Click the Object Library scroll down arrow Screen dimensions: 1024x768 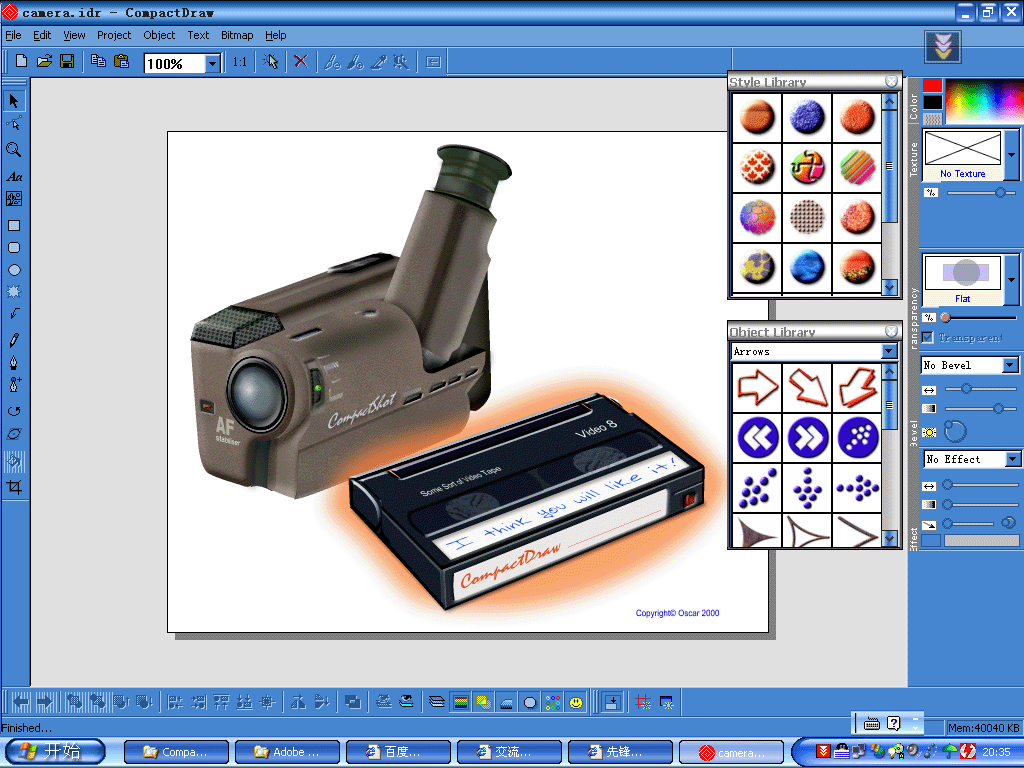(x=889, y=538)
